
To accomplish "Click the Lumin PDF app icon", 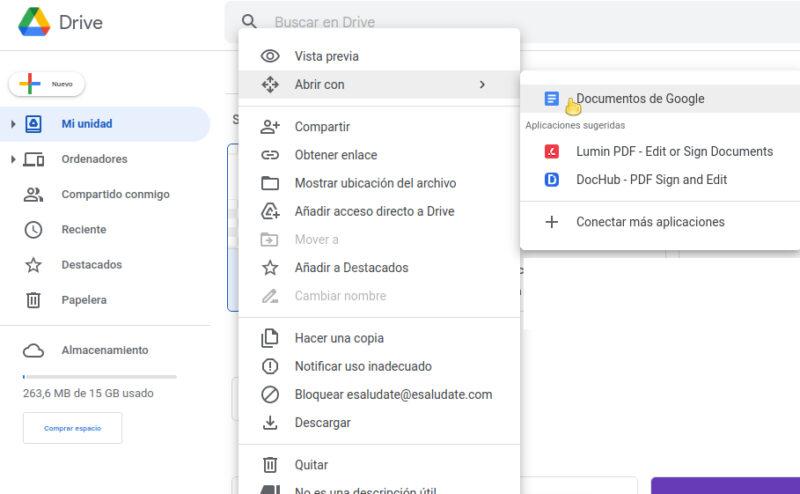I will (551, 152).
